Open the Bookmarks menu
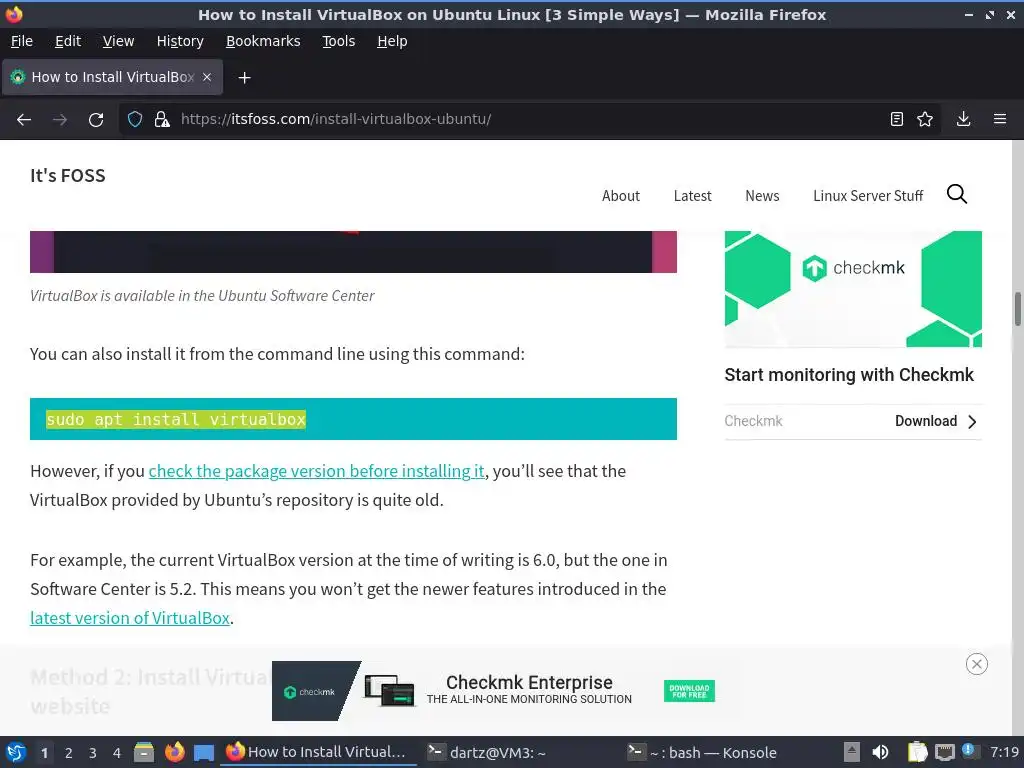The image size is (1024, 768). click(263, 41)
